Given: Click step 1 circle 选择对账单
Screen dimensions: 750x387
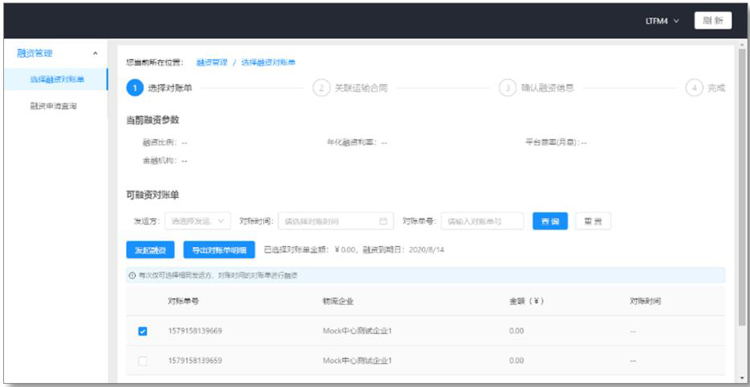Looking at the screenshot, I should (135, 88).
